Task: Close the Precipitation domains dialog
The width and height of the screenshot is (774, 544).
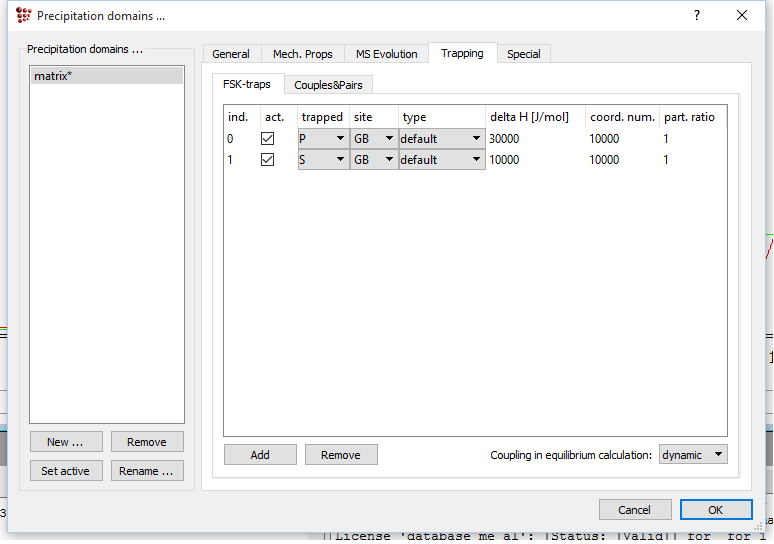Action: [x=742, y=15]
